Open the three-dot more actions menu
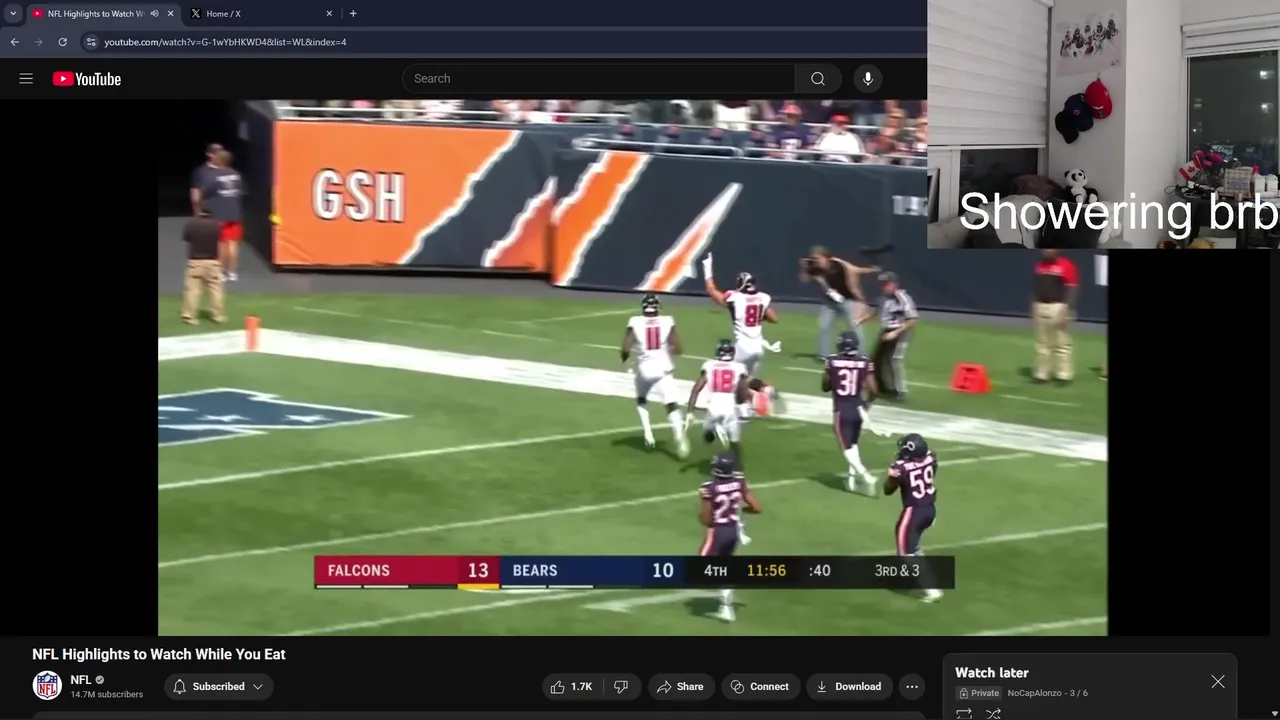This screenshot has height=720, width=1280. (911, 687)
